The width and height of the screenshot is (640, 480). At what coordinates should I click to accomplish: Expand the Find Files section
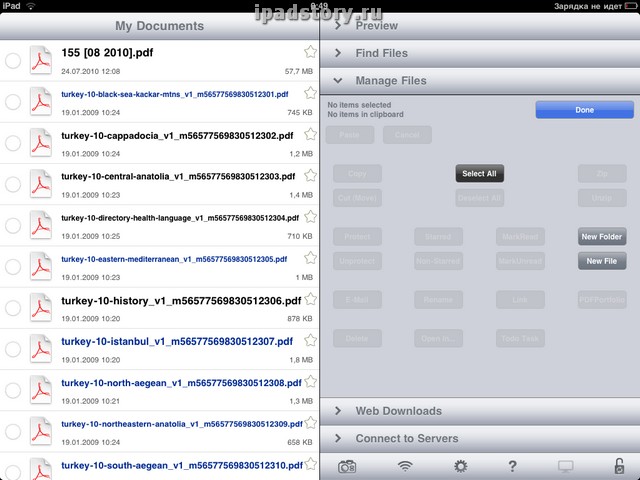(x=480, y=53)
